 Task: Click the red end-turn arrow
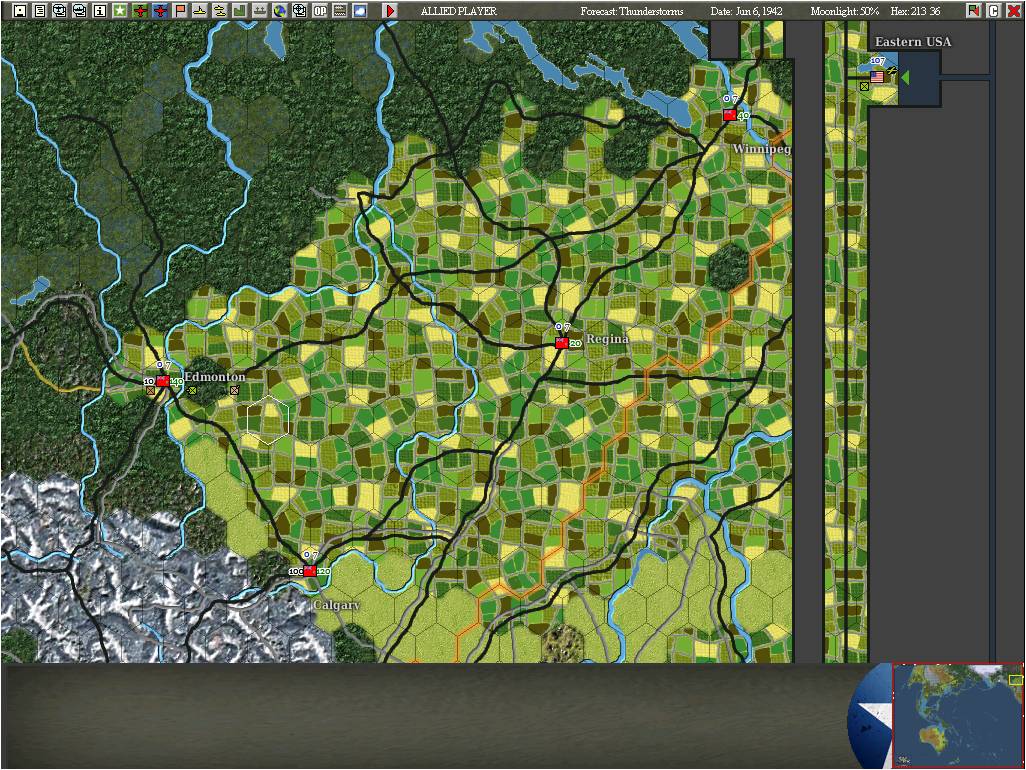point(389,10)
